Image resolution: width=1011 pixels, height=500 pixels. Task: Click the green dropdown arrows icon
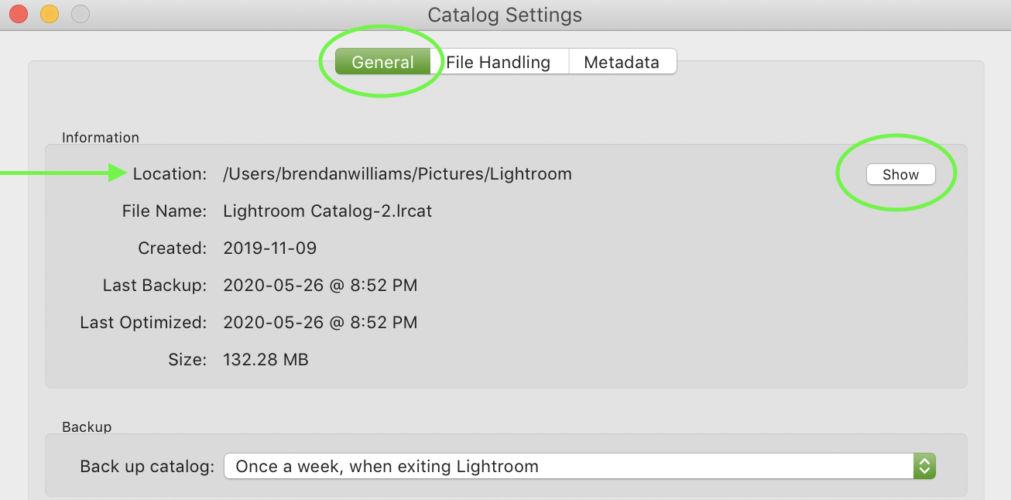click(x=925, y=466)
